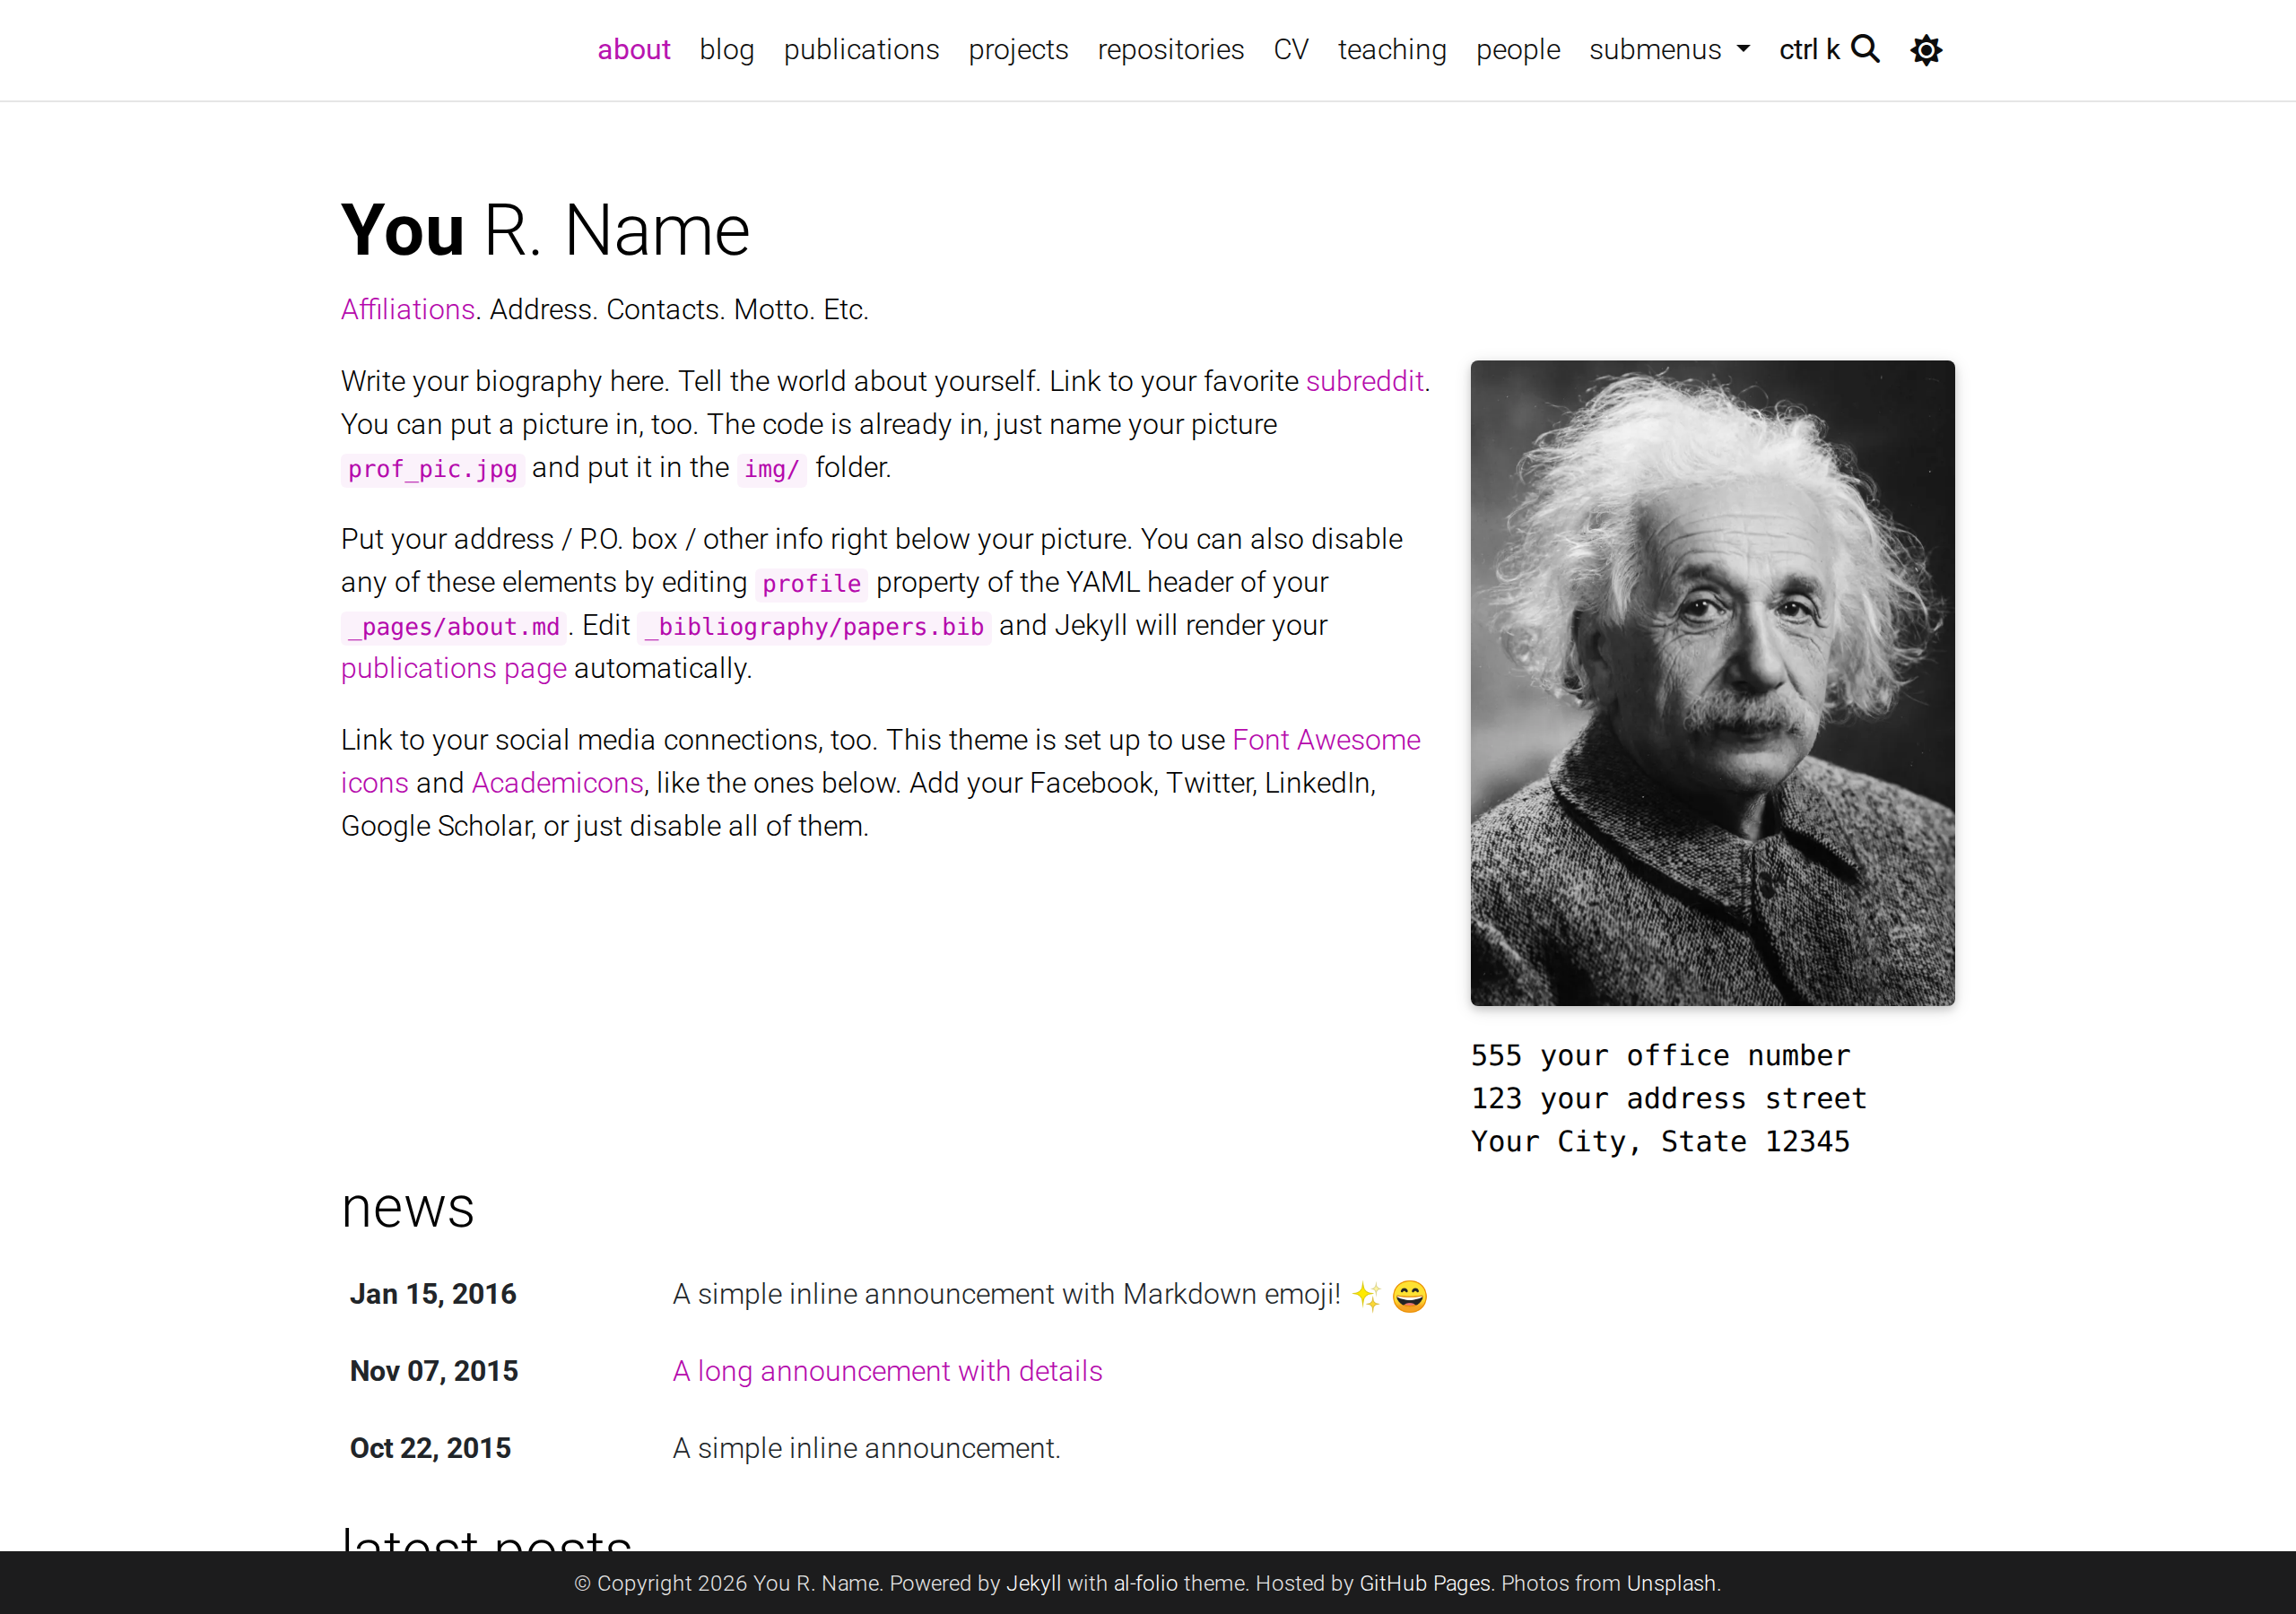The width and height of the screenshot is (2296, 1614).
Task: Visit the Unsplash footer link
Action: [1671, 1583]
